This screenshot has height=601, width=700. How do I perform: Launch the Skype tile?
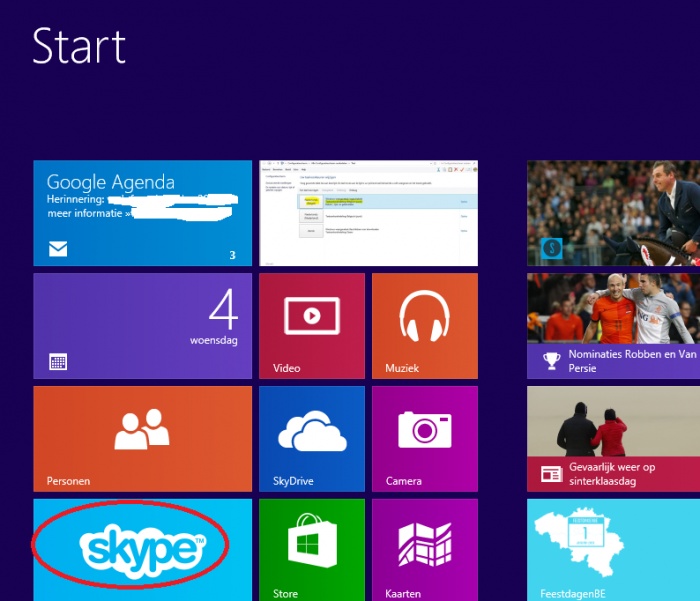(x=142, y=550)
